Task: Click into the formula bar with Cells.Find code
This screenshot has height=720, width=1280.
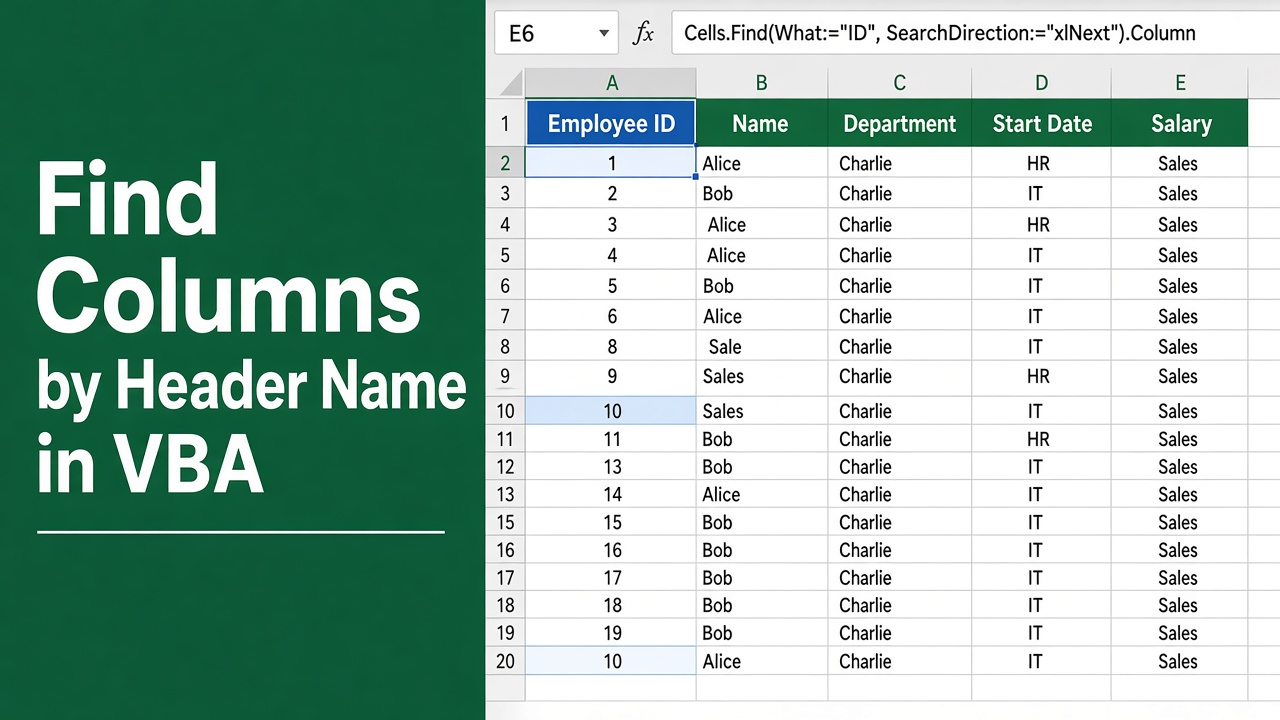Action: coord(975,33)
